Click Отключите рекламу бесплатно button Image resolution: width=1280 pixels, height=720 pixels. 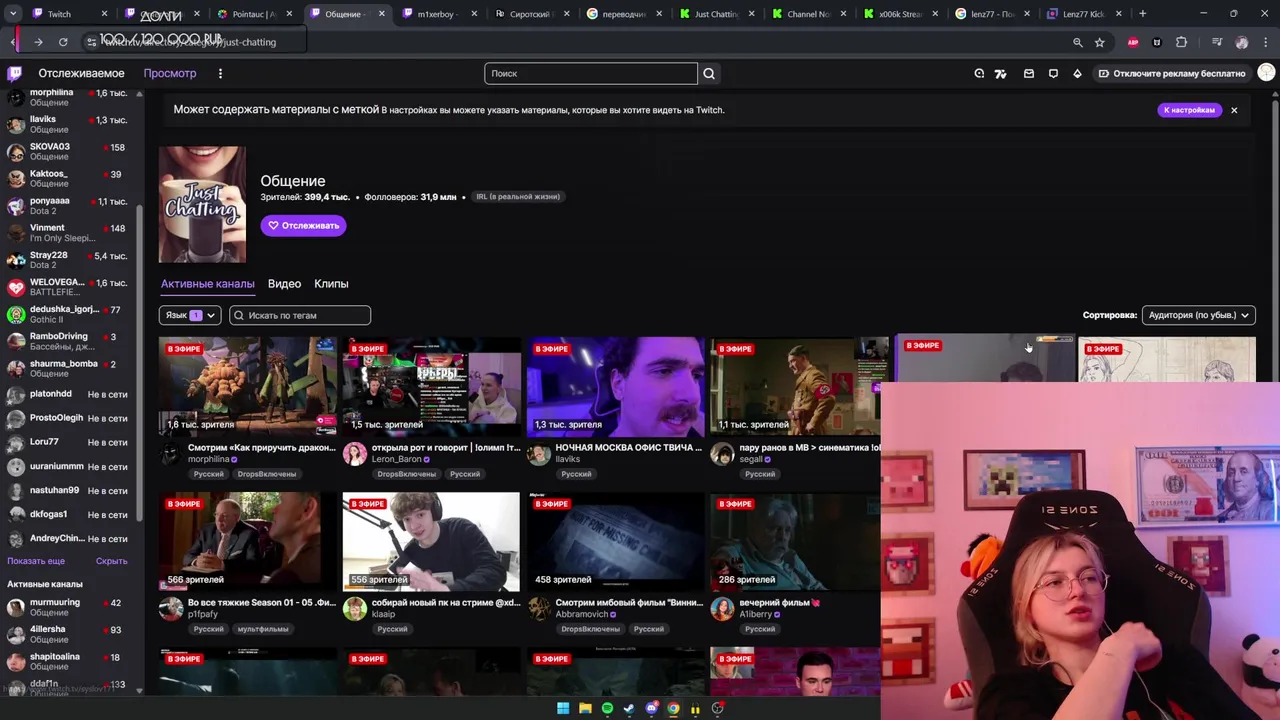(1172, 73)
